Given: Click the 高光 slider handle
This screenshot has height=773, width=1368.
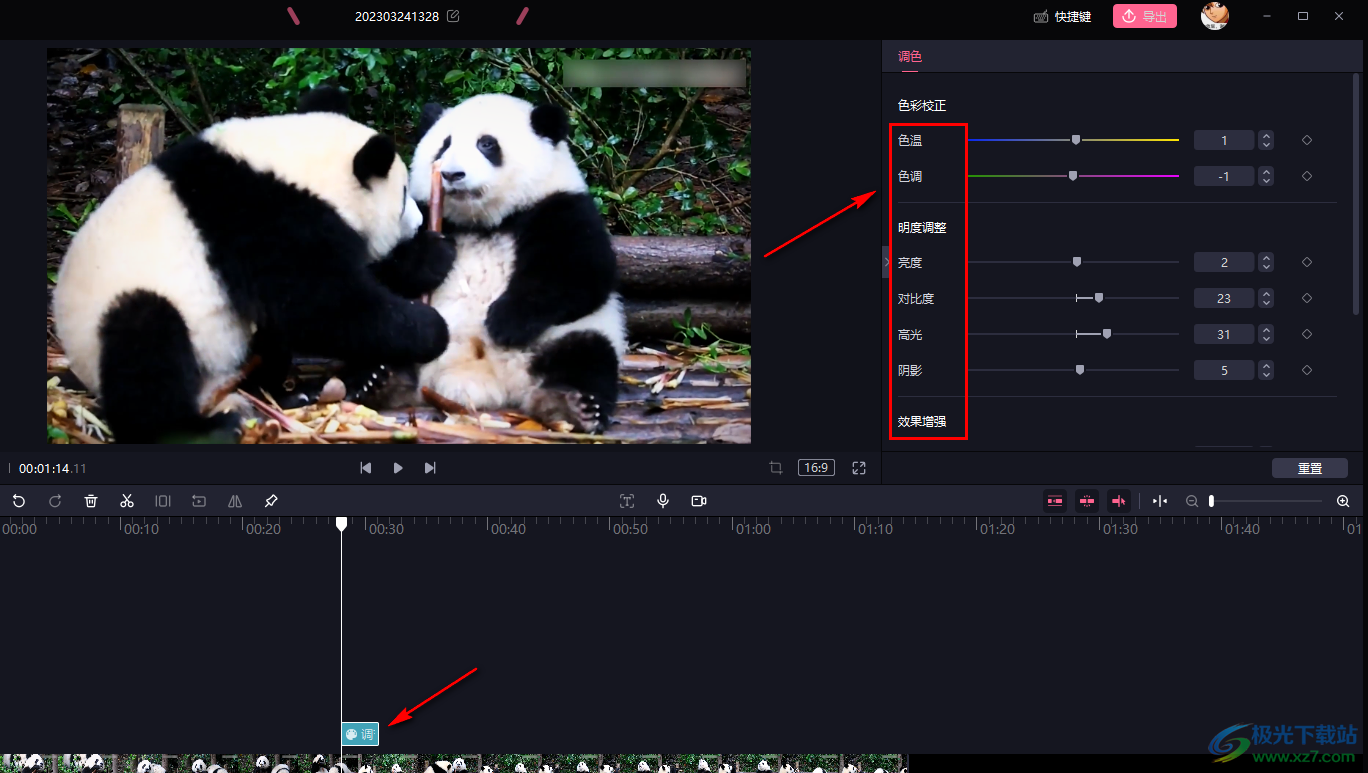Looking at the screenshot, I should 1107,334.
